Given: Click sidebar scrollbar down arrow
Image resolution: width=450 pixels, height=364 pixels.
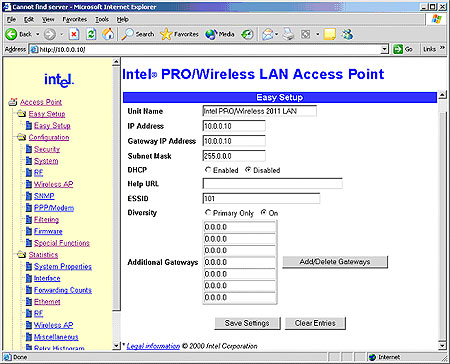Looking at the screenshot, I should pos(116,346).
